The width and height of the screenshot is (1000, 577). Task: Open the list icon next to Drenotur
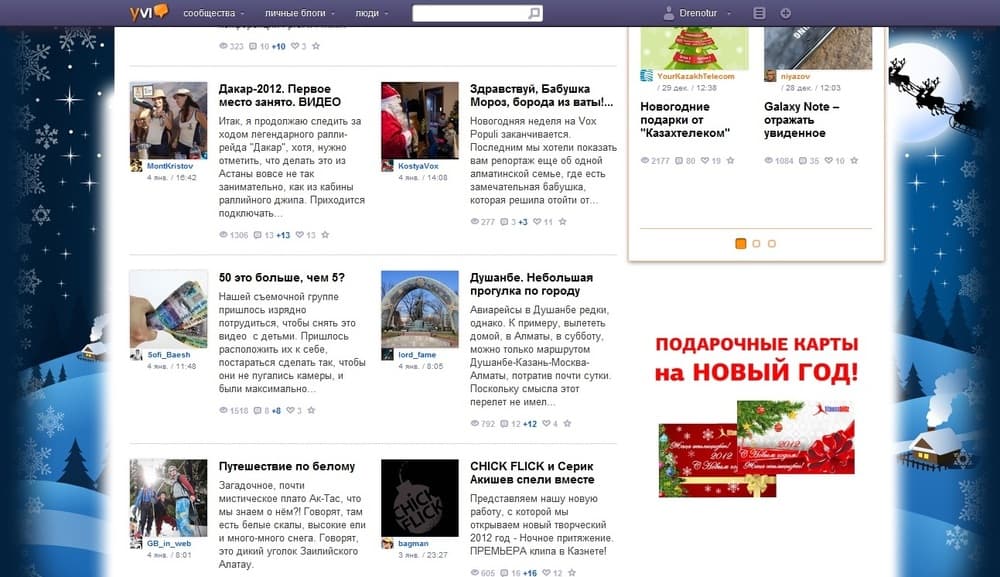[759, 13]
